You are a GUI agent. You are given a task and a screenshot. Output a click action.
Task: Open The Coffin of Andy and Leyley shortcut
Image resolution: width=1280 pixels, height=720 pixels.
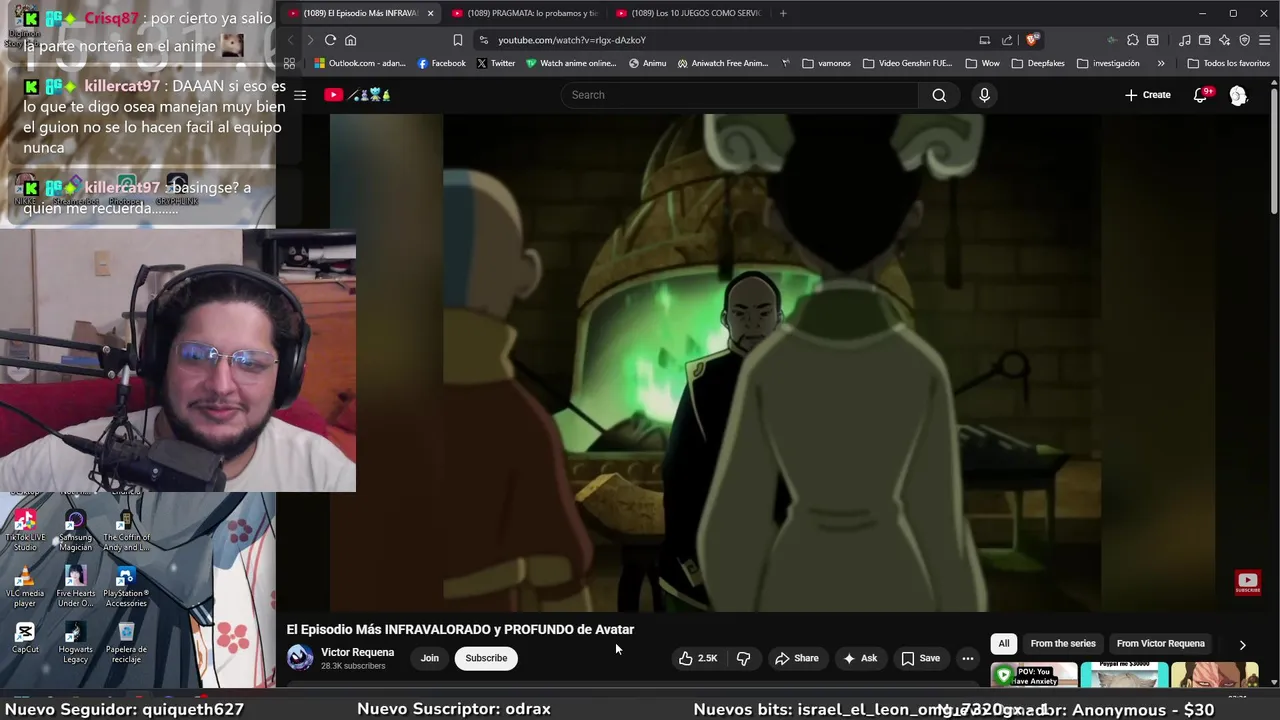tap(126, 530)
